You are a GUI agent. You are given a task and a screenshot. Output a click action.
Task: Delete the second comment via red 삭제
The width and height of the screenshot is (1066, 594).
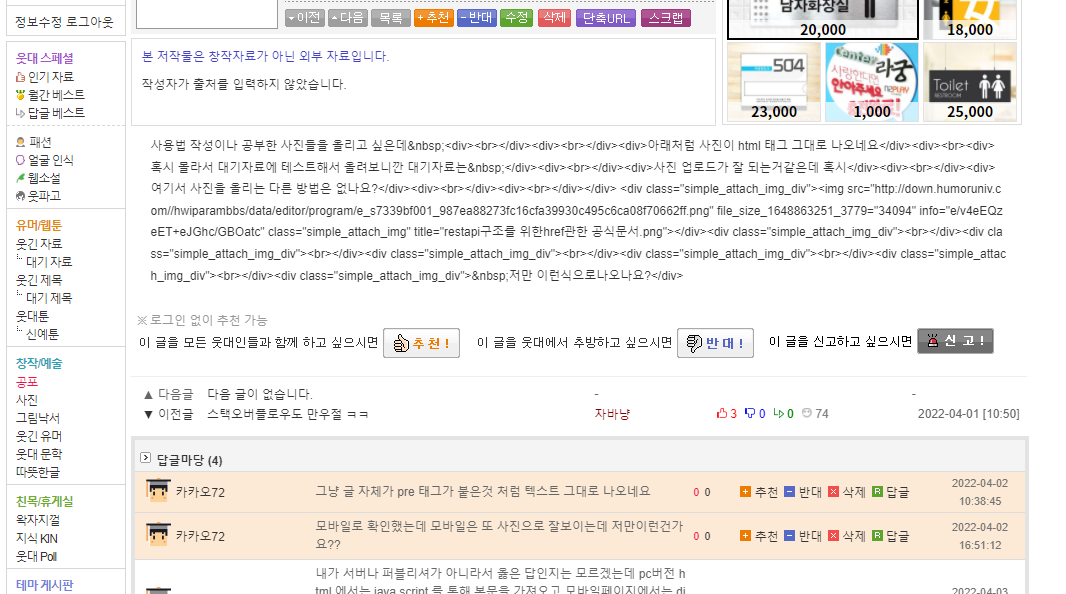(846, 536)
